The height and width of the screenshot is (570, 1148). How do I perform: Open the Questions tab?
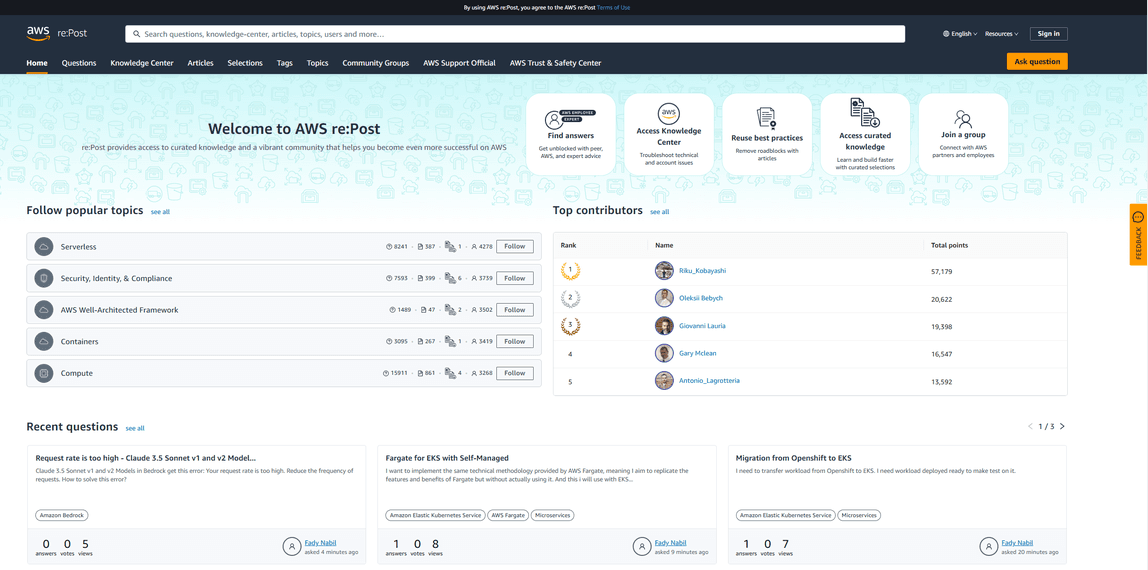79,63
